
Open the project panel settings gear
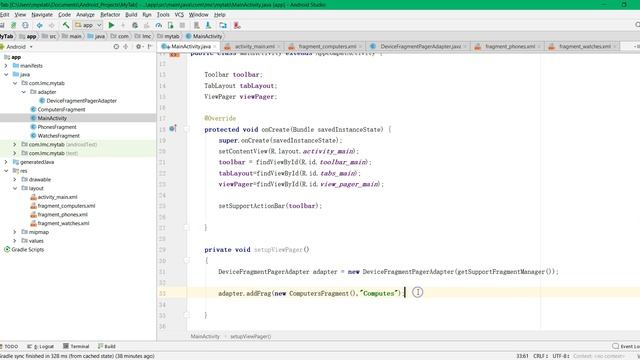point(139,47)
